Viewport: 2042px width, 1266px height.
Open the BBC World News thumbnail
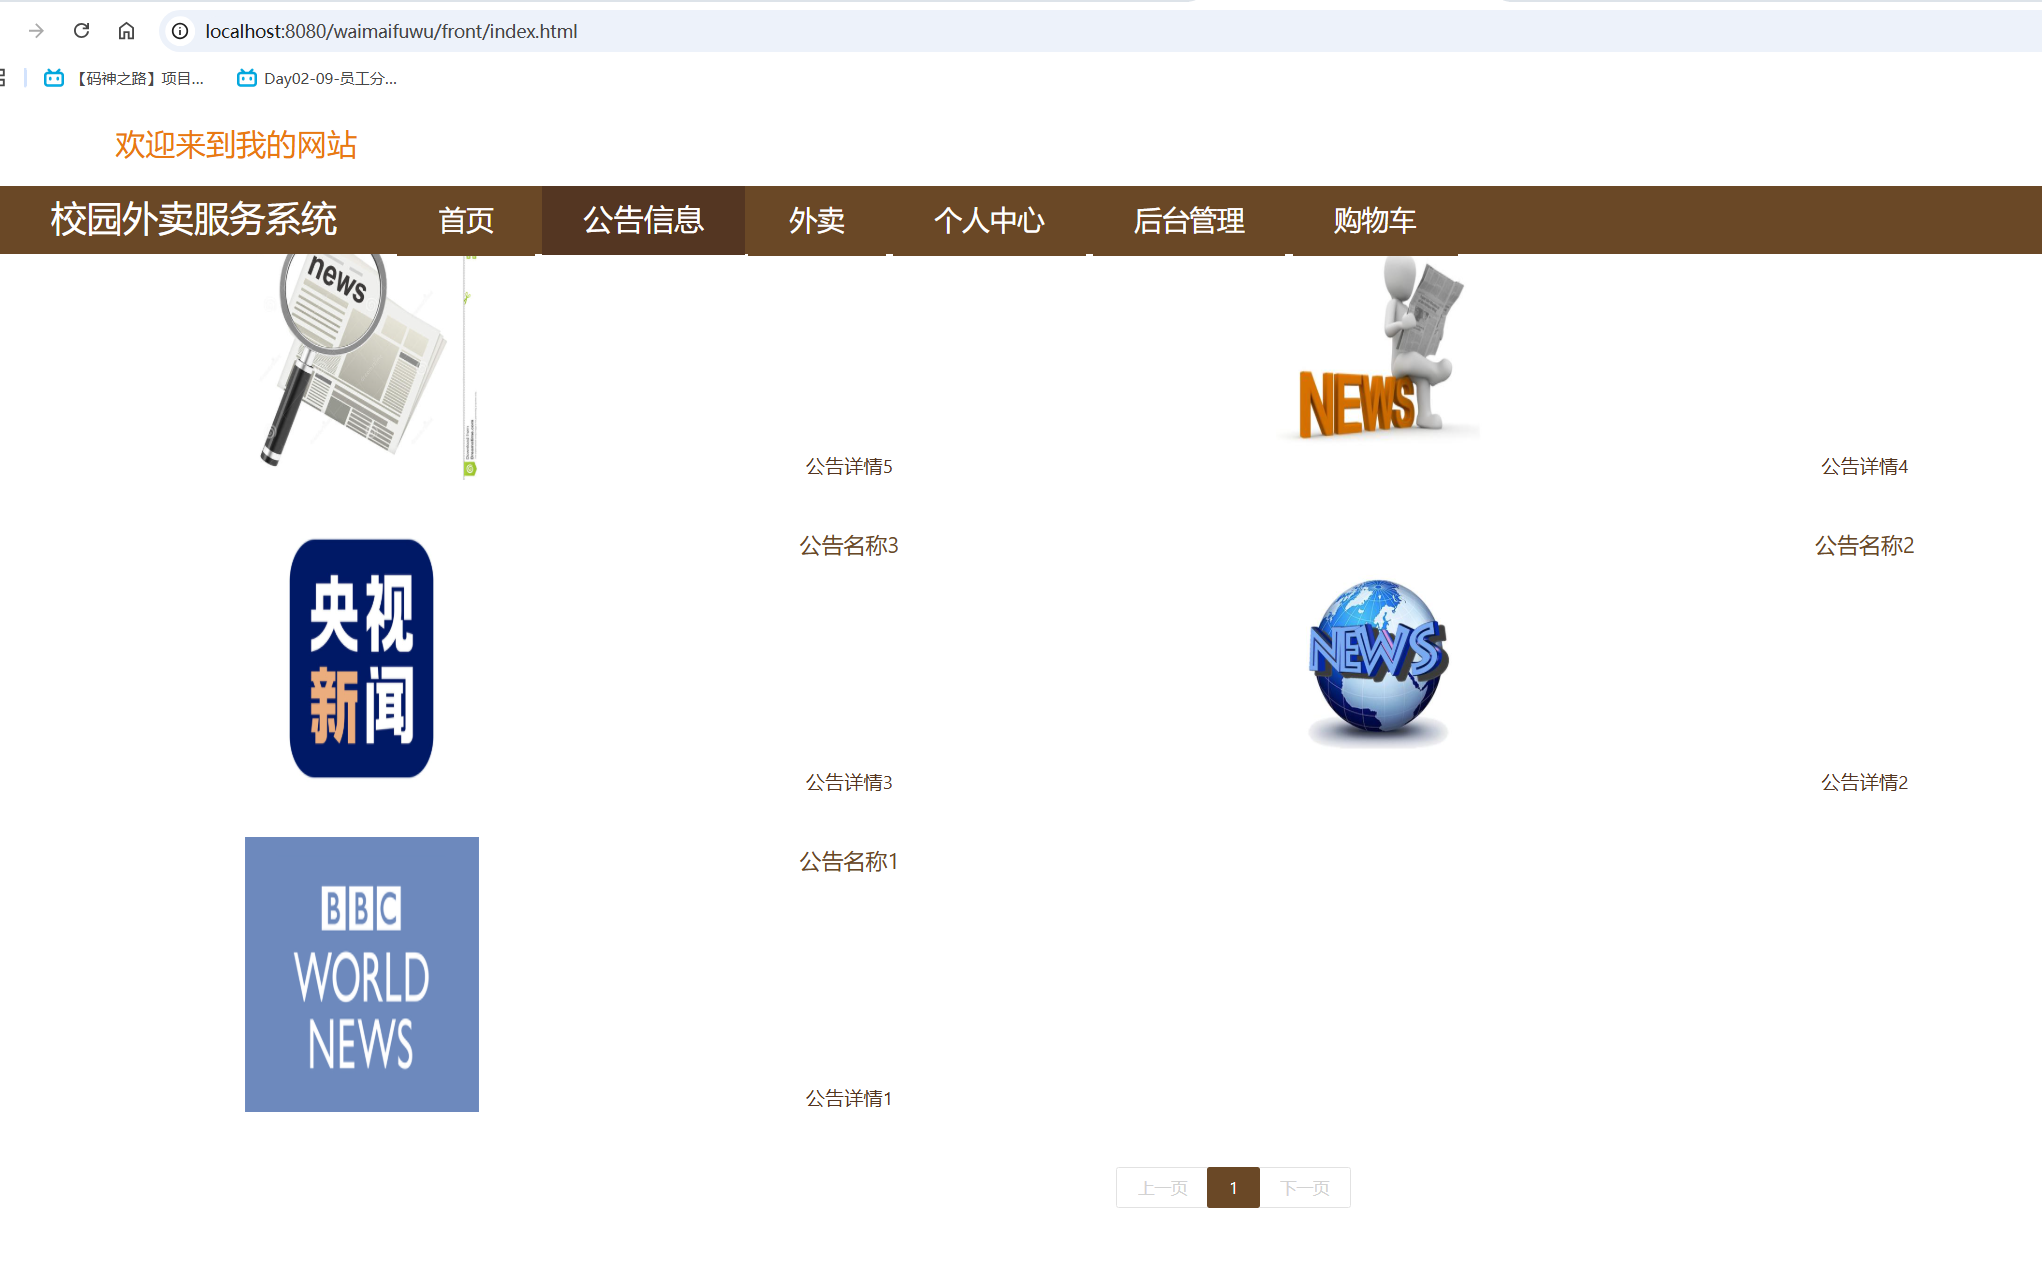tap(362, 974)
